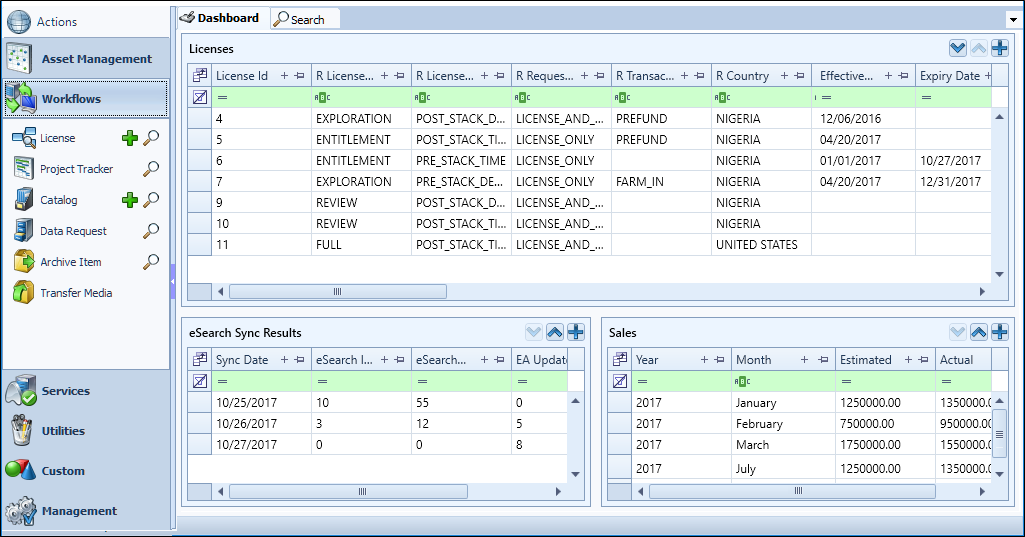
Task: Click eSearch horizontal scrollbar thumb
Action: tap(348, 491)
